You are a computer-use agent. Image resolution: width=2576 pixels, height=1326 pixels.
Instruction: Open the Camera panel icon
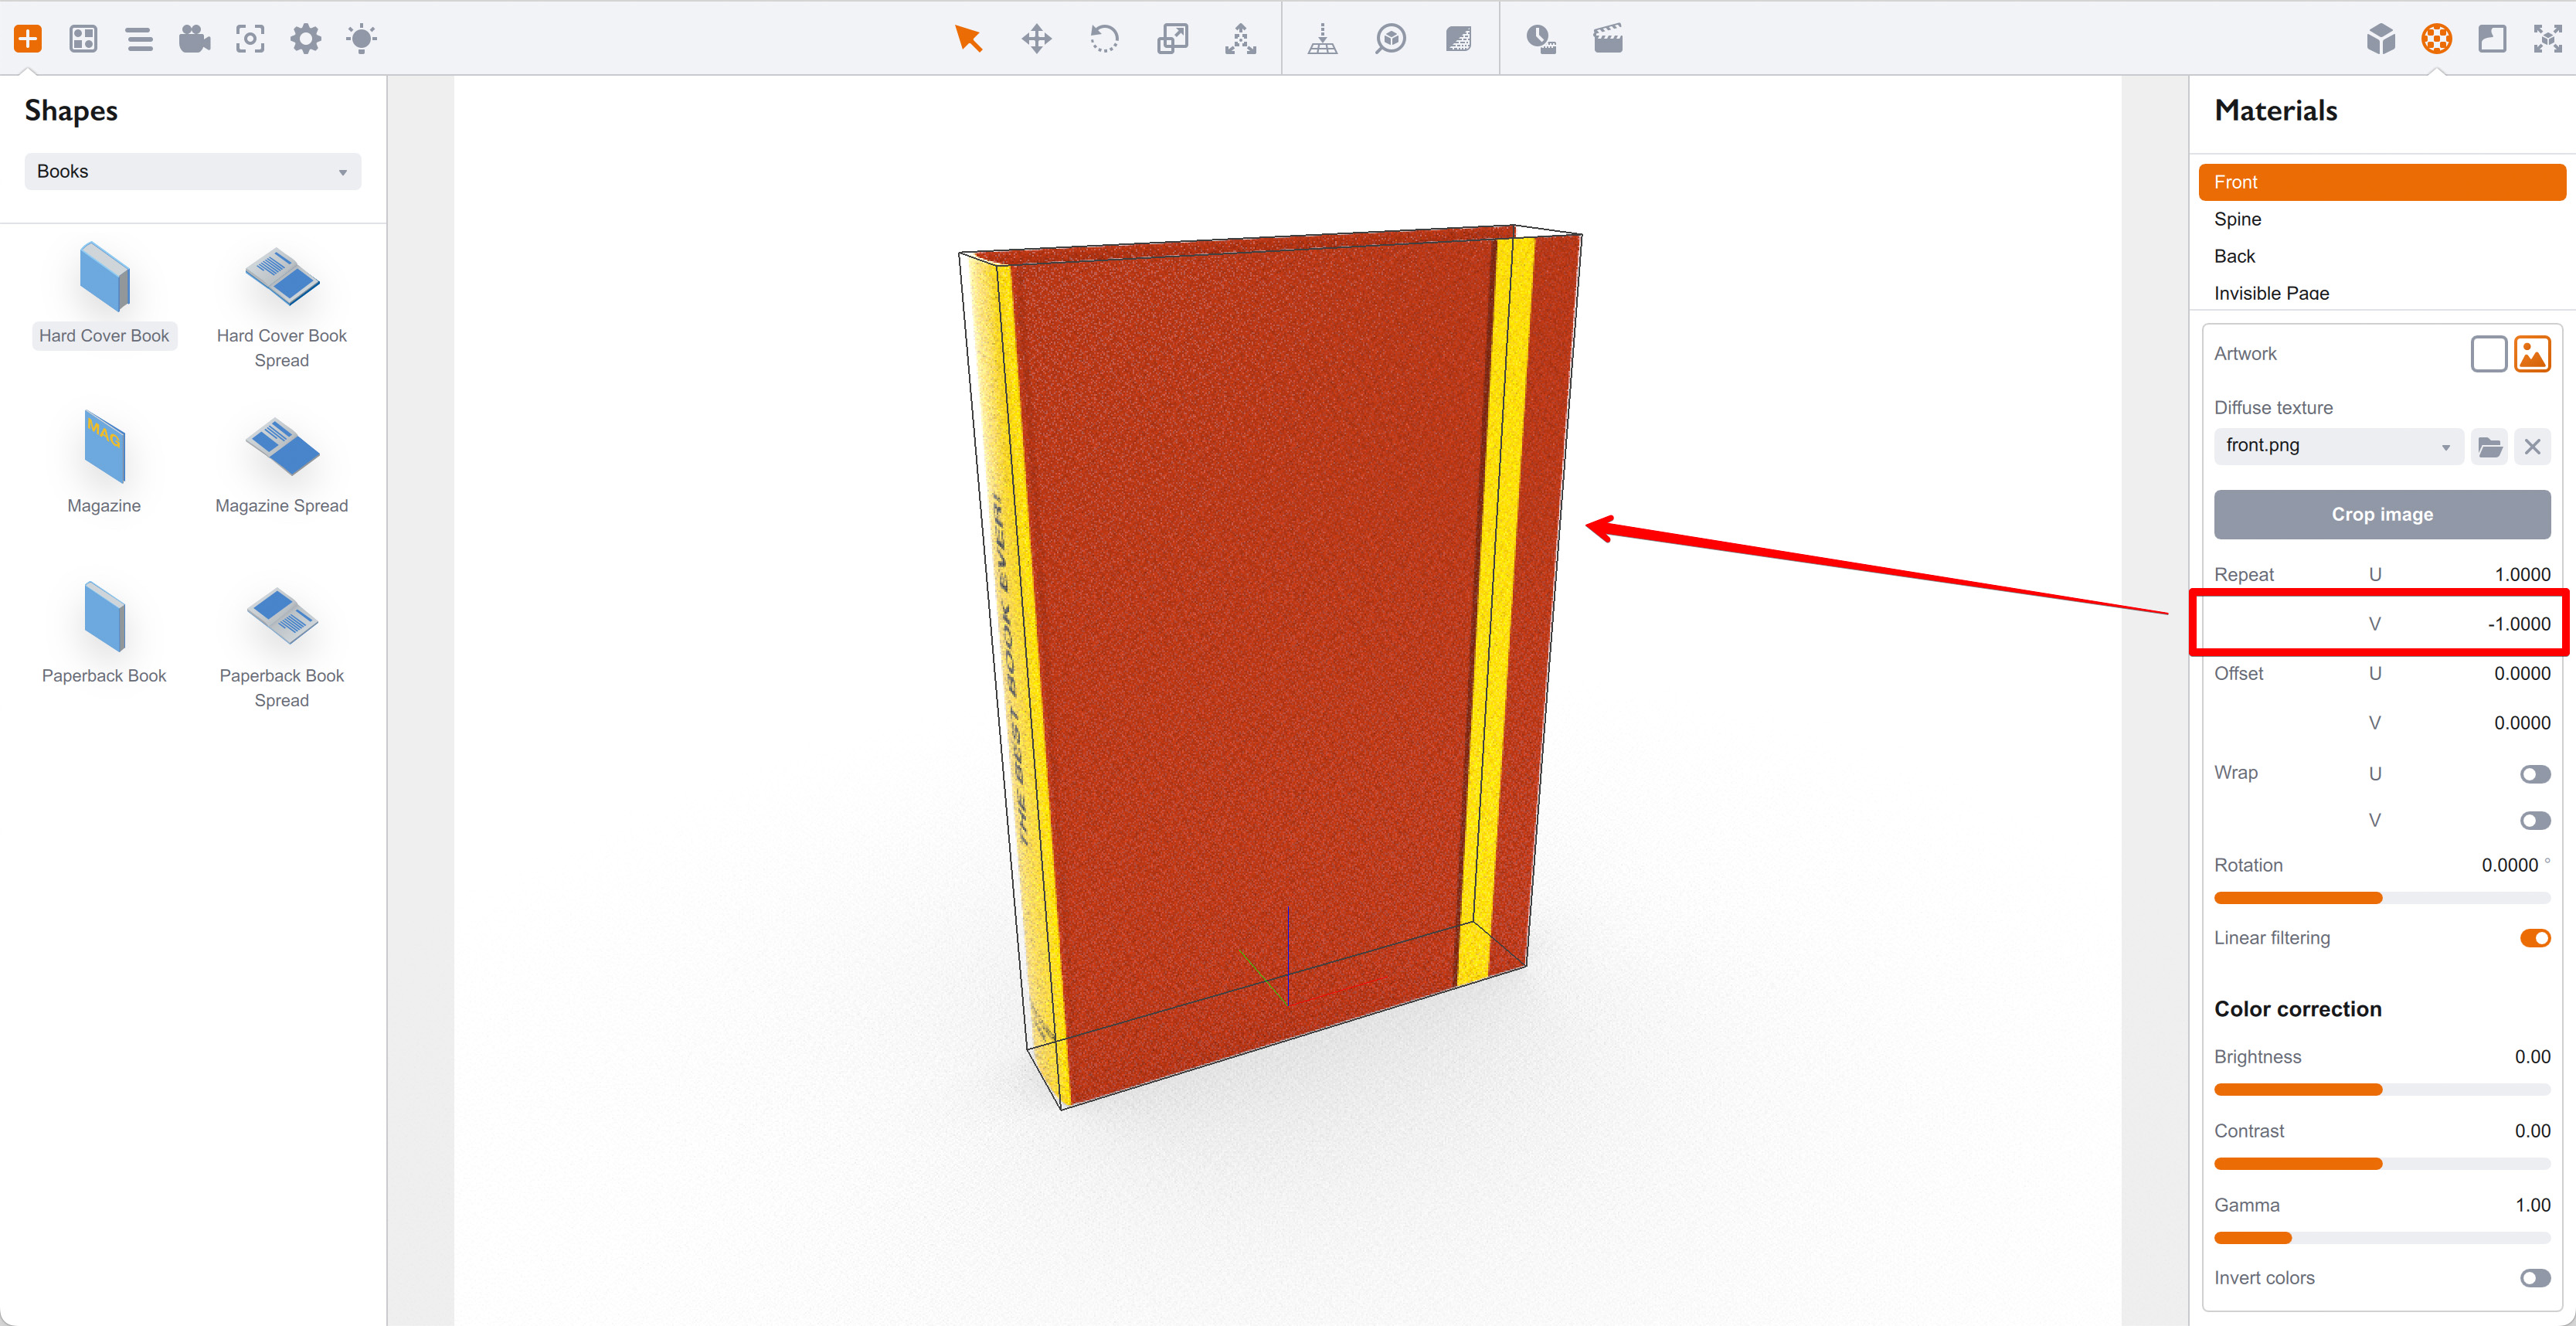195,38
